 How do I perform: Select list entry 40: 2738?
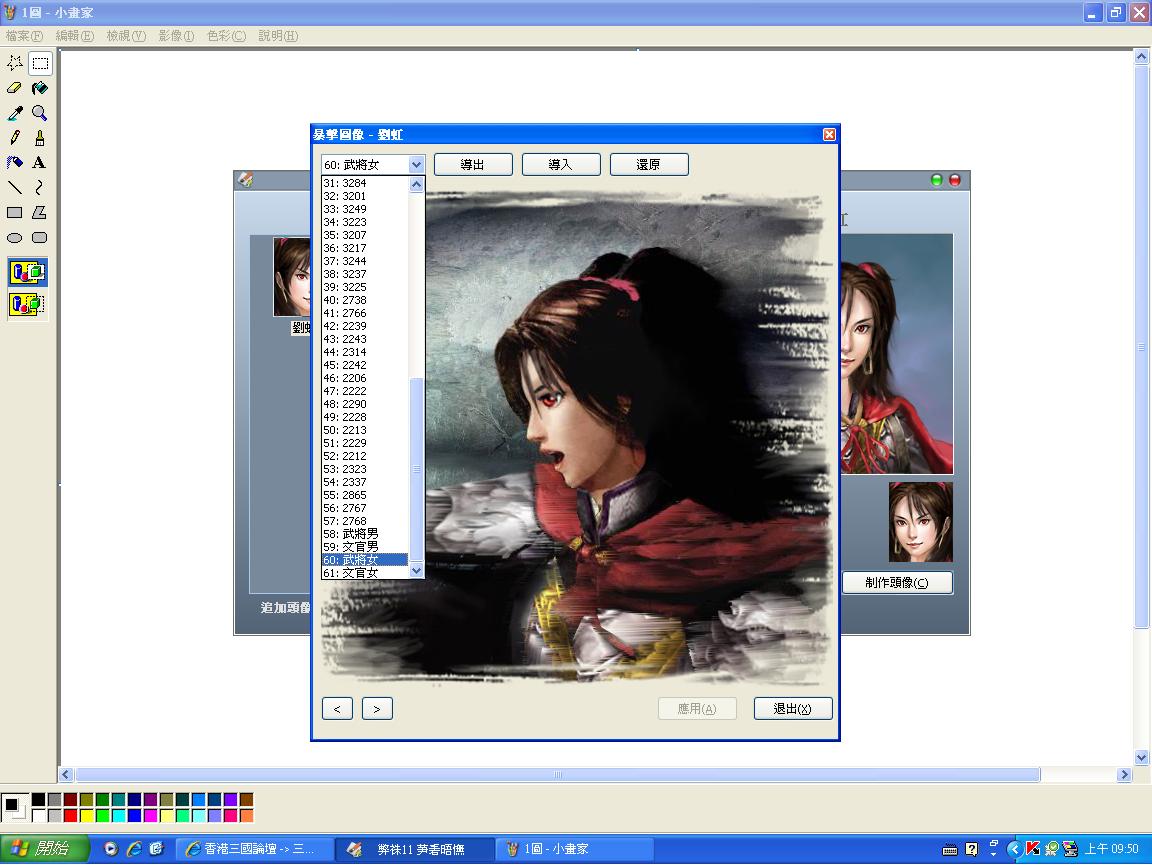tap(365, 300)
